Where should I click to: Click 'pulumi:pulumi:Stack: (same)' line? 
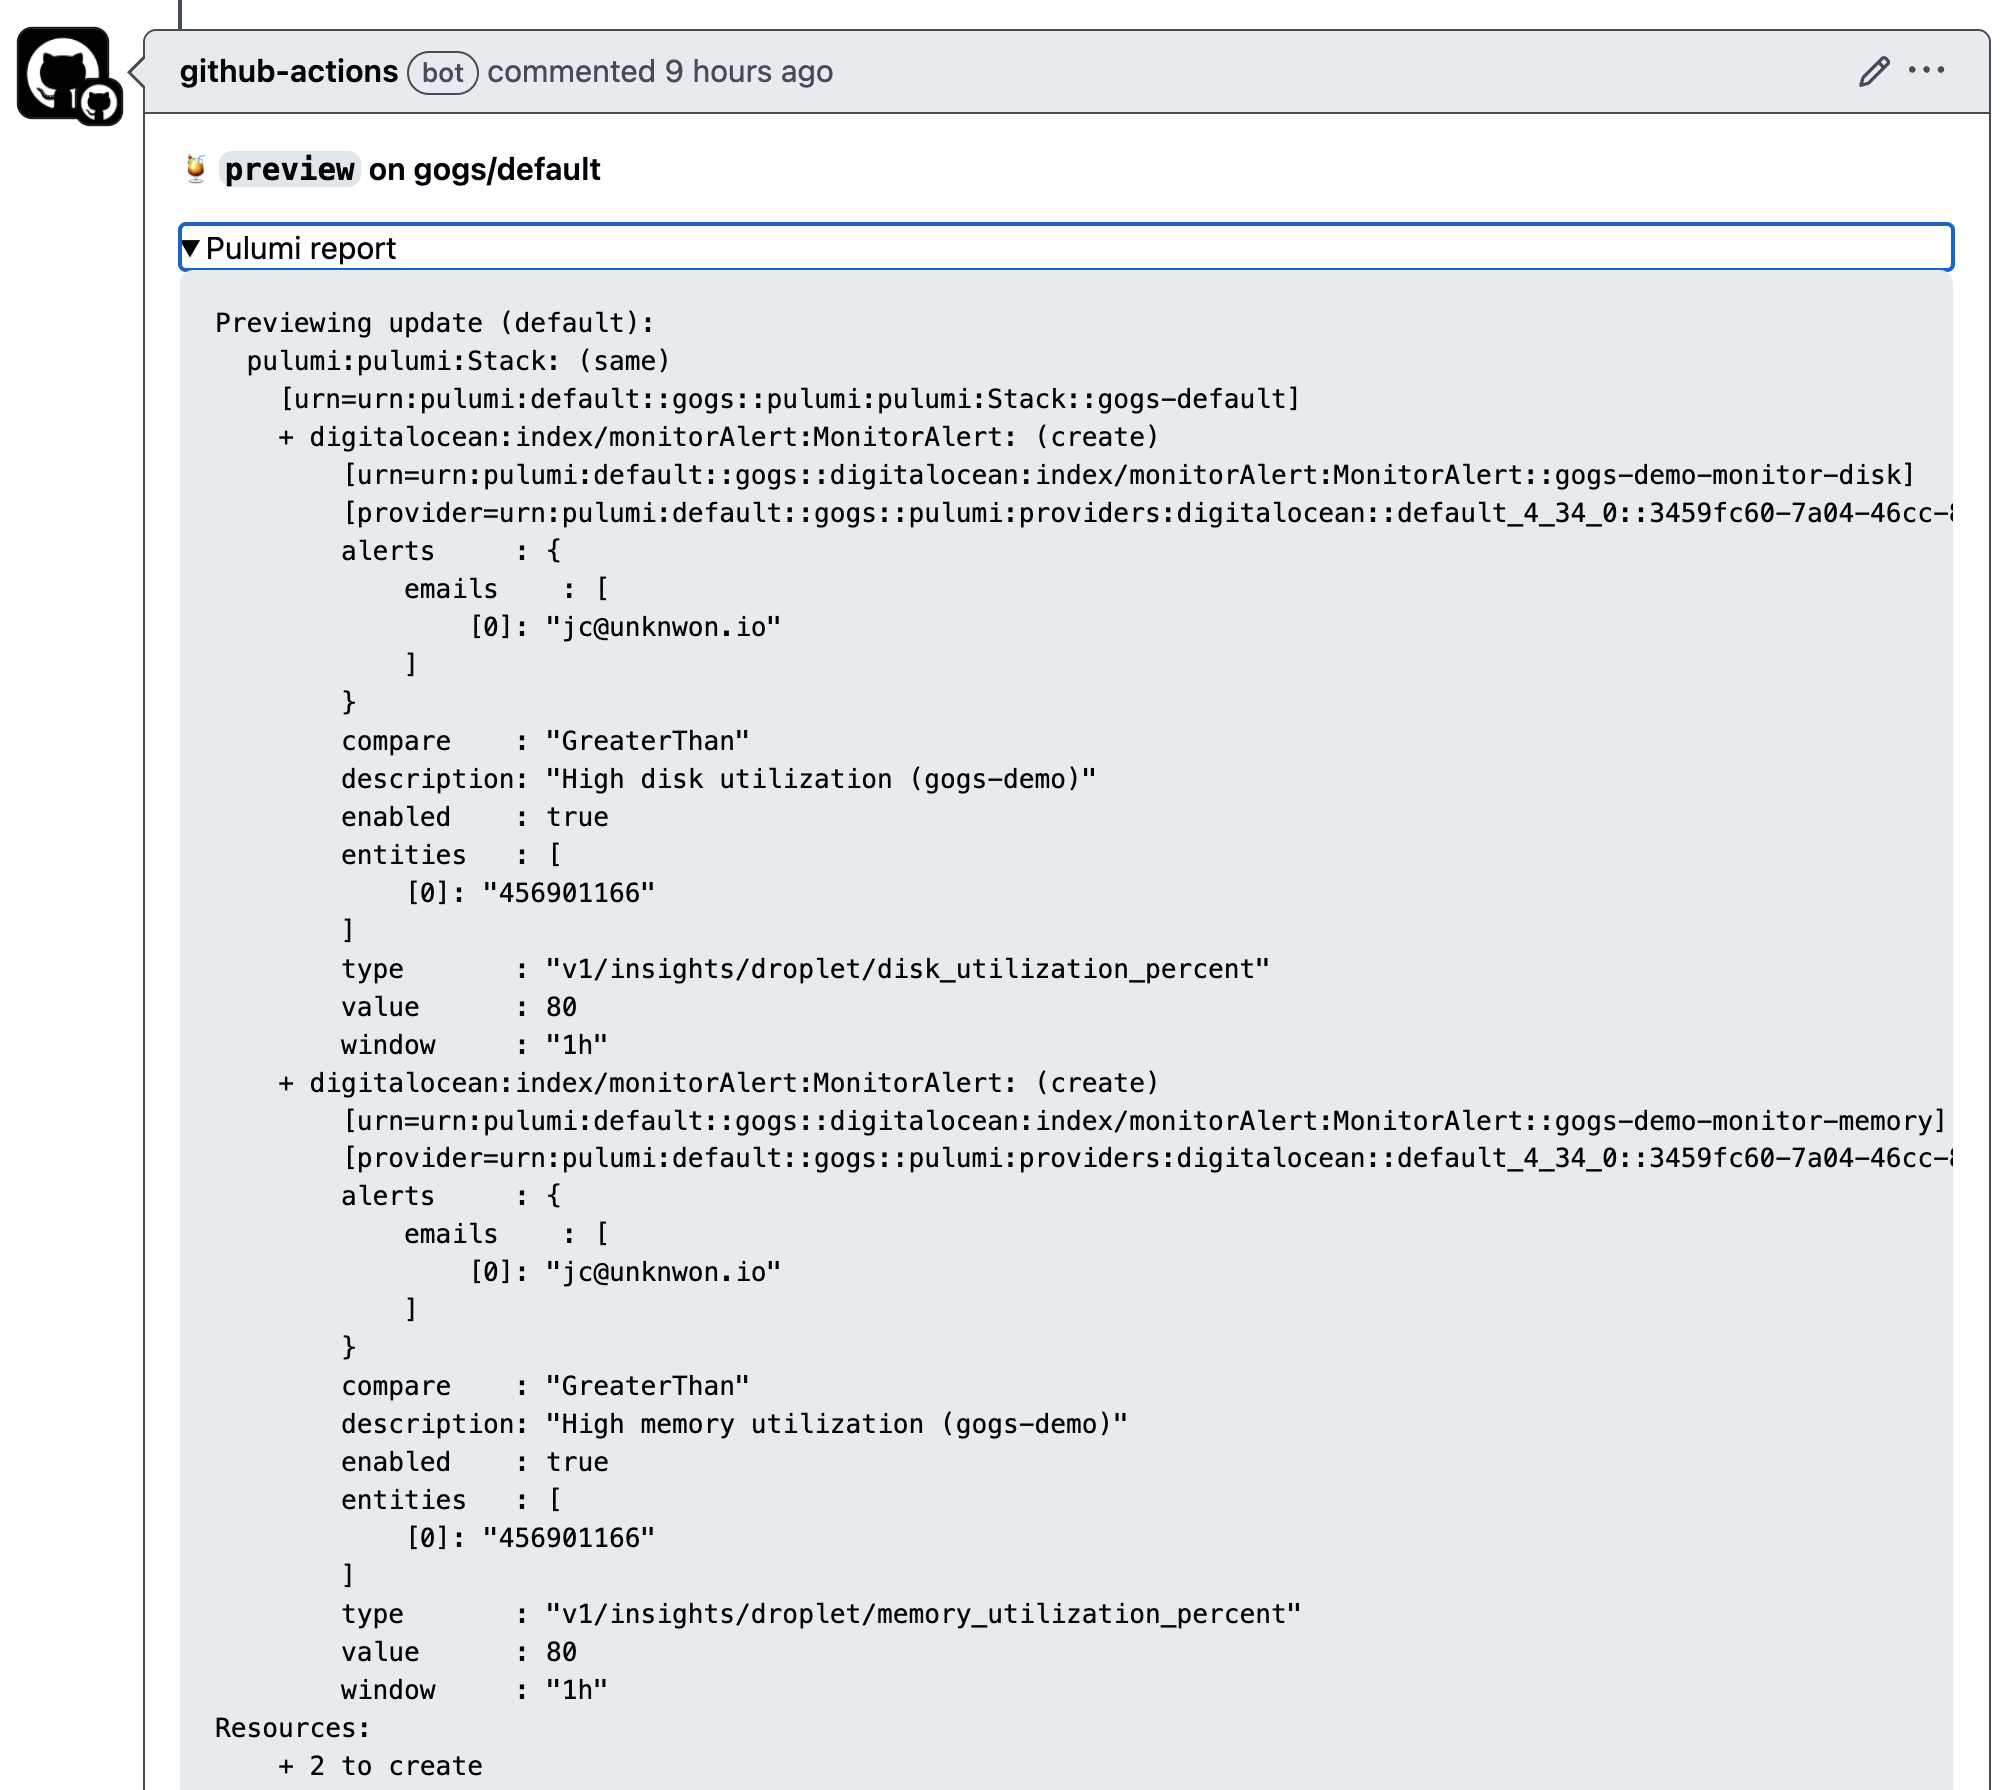point(458,361)
